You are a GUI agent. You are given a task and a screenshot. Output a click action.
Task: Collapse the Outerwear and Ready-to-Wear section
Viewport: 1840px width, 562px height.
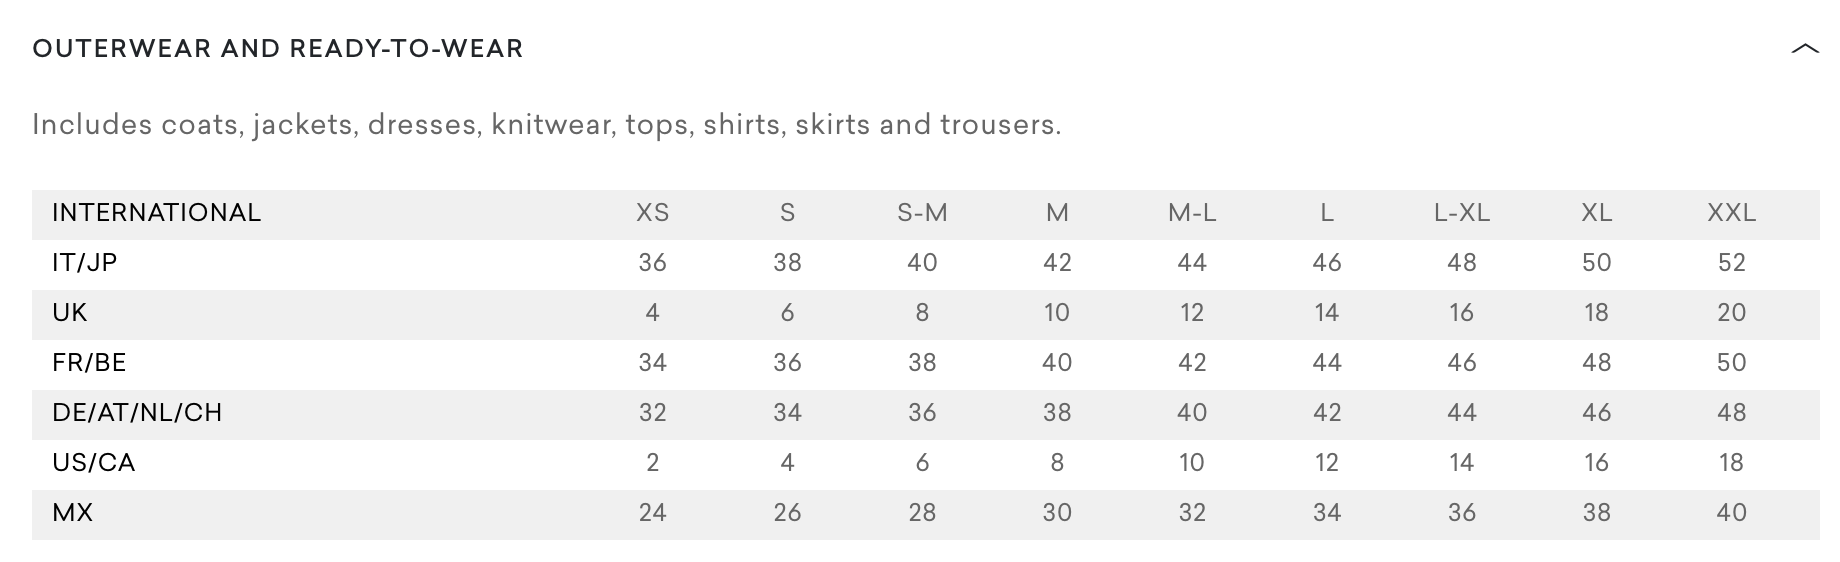pyautogui.click(x=1804, y=49)
